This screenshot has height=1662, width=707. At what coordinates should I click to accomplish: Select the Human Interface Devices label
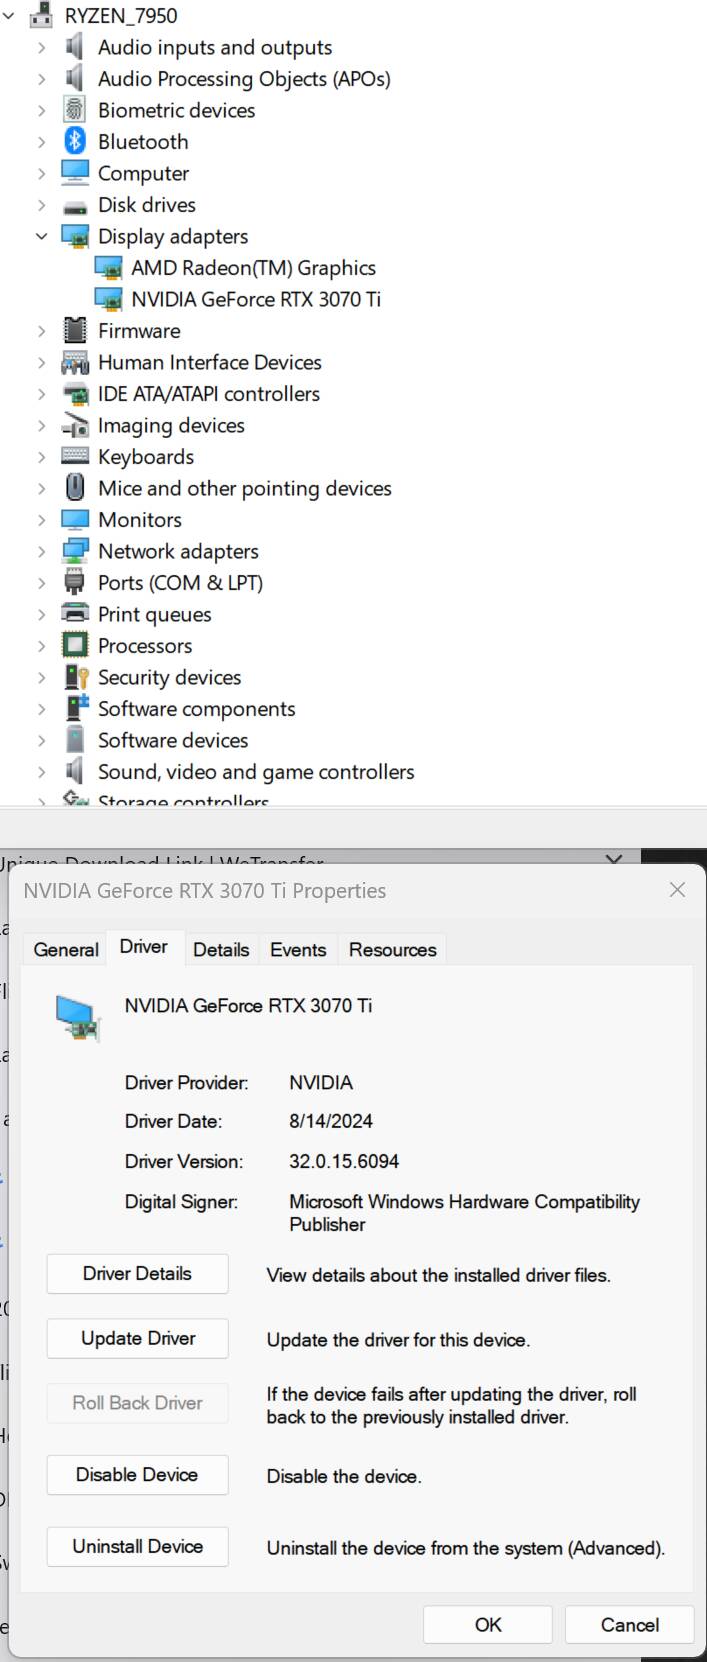pyautogui.click(x=210, y=362)
